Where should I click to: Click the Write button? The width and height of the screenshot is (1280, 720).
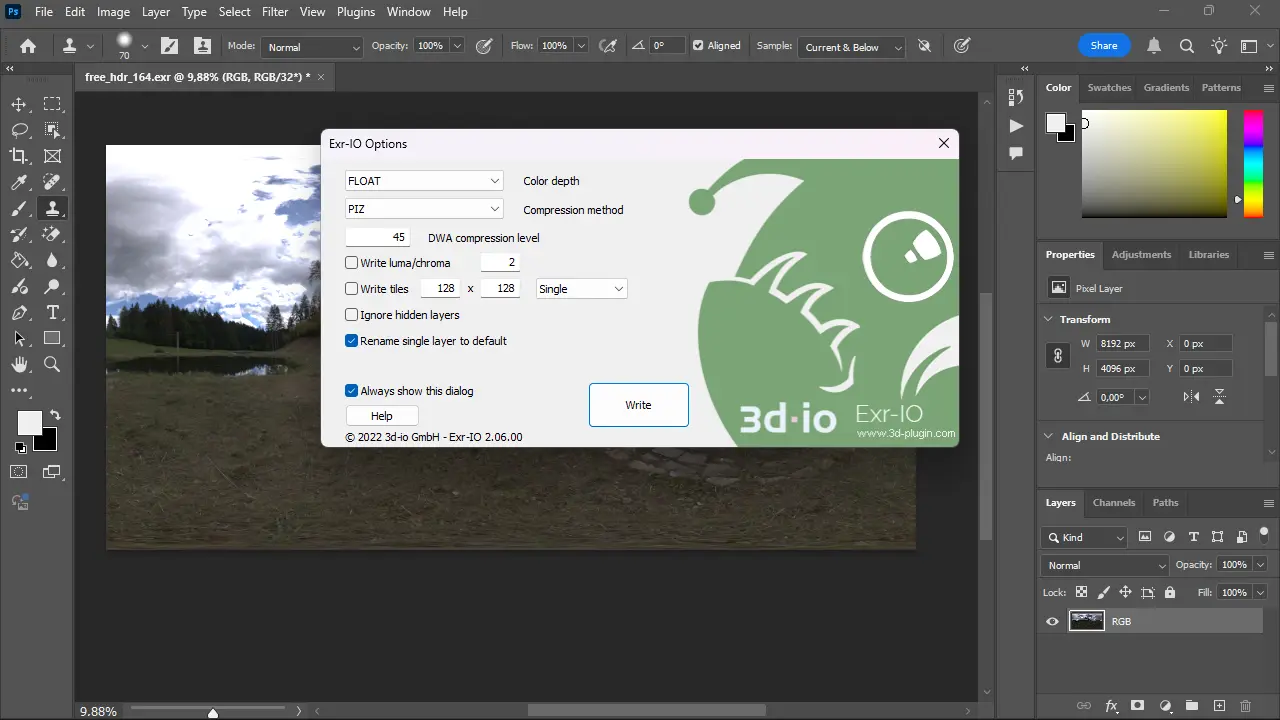coord(638,405)
